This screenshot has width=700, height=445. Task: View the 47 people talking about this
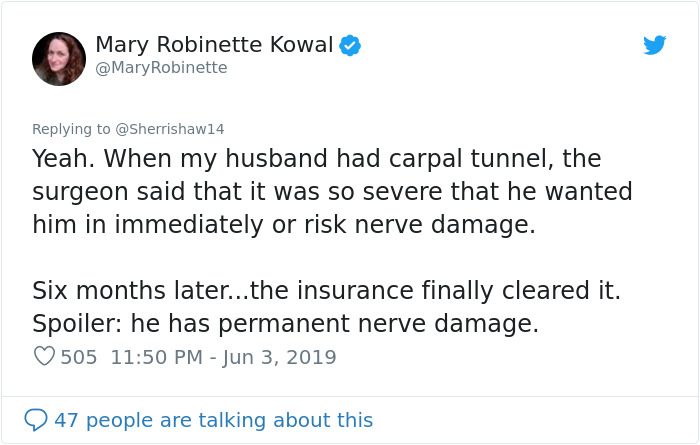213,420
